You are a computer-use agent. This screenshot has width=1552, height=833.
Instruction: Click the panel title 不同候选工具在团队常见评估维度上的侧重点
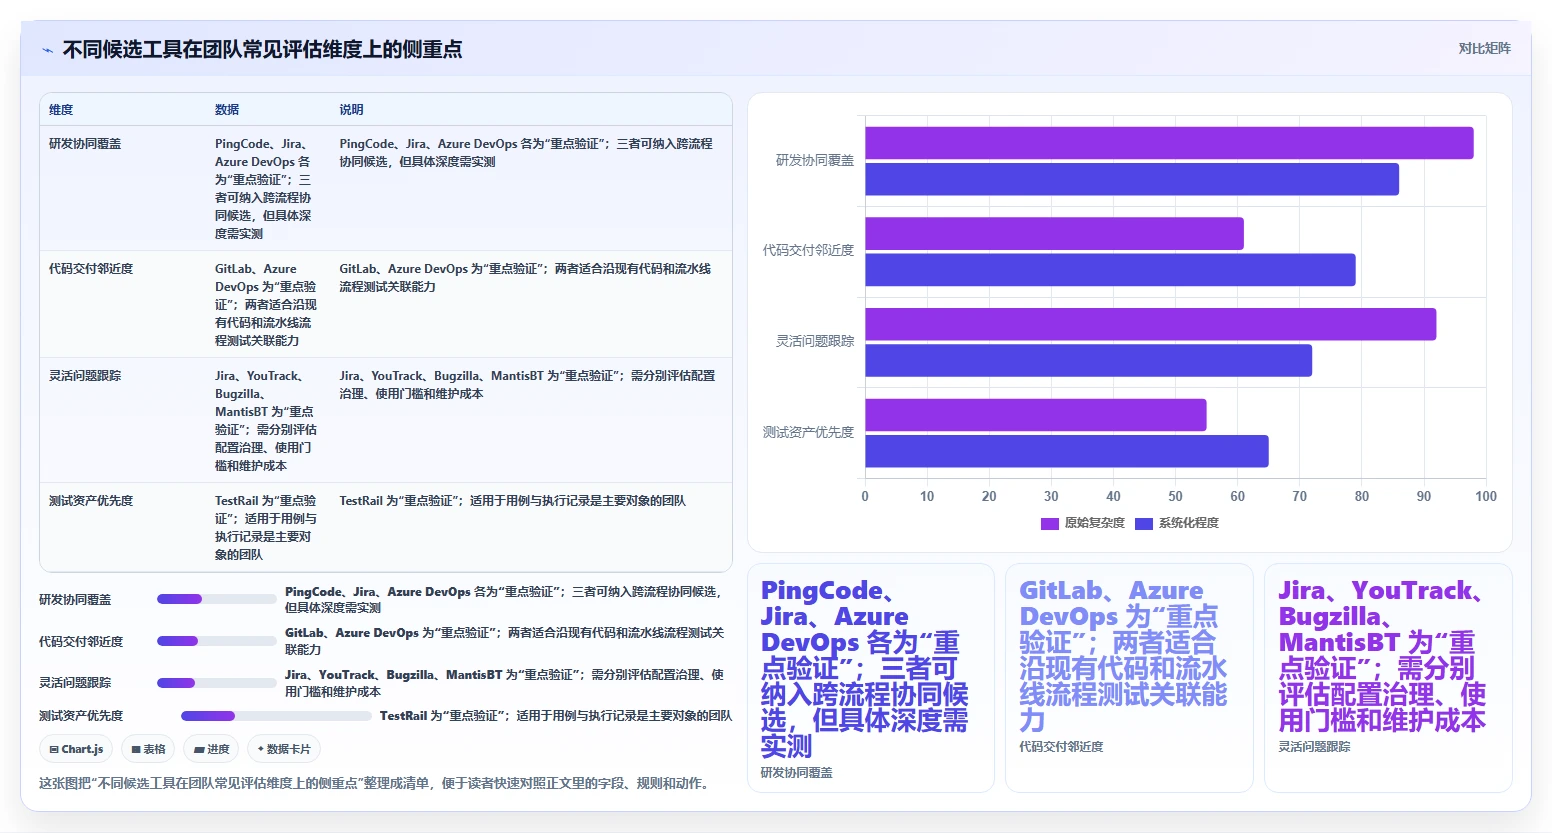[x=262, y=49]
